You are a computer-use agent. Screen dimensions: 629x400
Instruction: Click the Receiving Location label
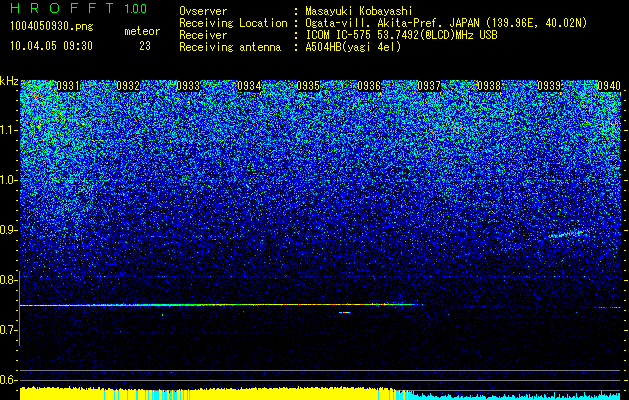233,23
